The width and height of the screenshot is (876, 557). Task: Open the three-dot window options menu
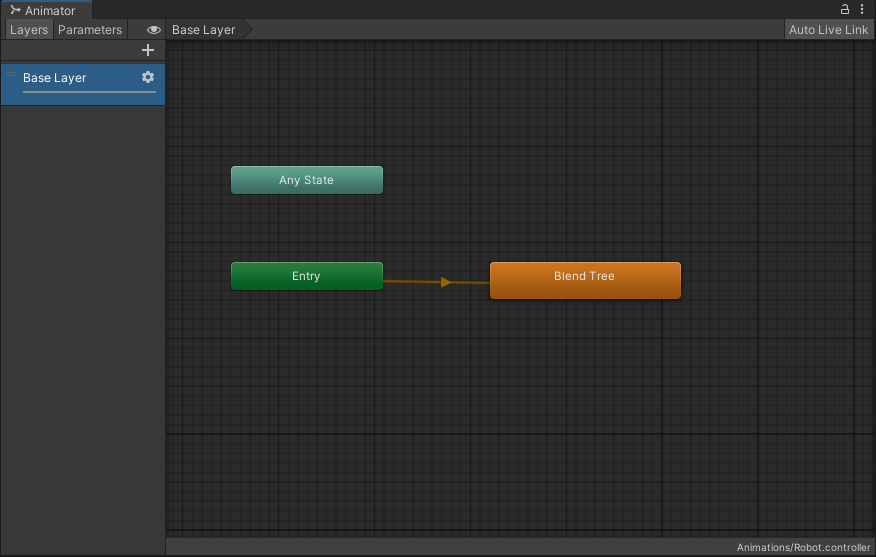tap(862, 9)
